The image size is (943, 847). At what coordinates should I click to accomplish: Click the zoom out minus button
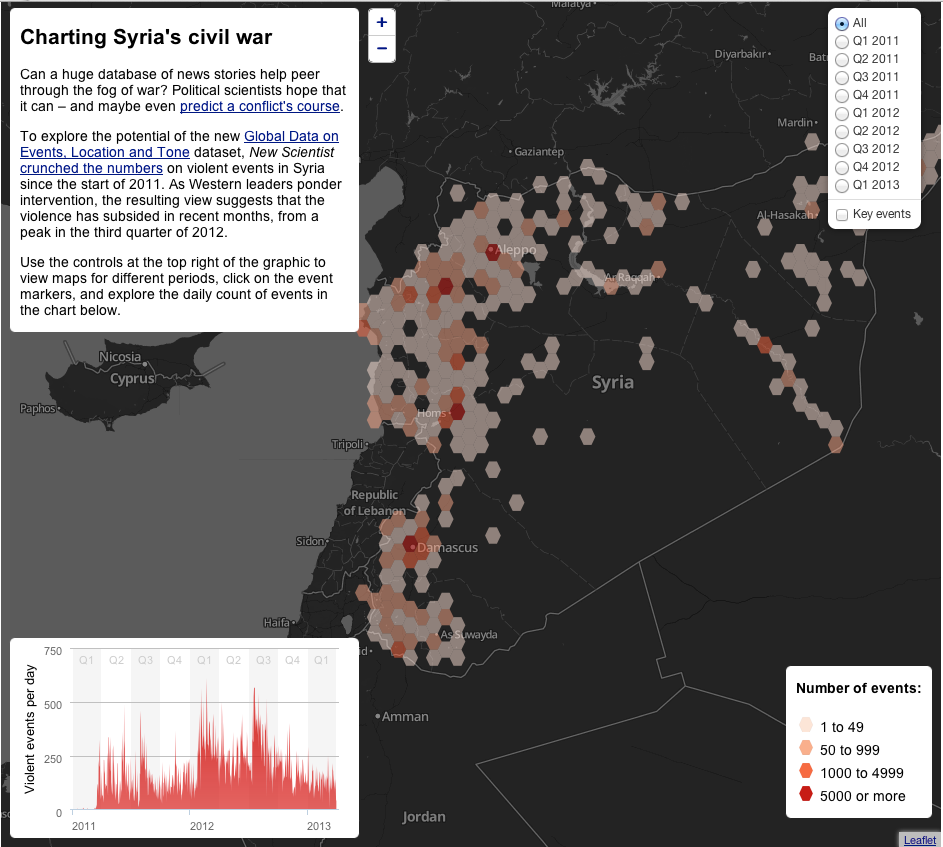coord(382,48)
